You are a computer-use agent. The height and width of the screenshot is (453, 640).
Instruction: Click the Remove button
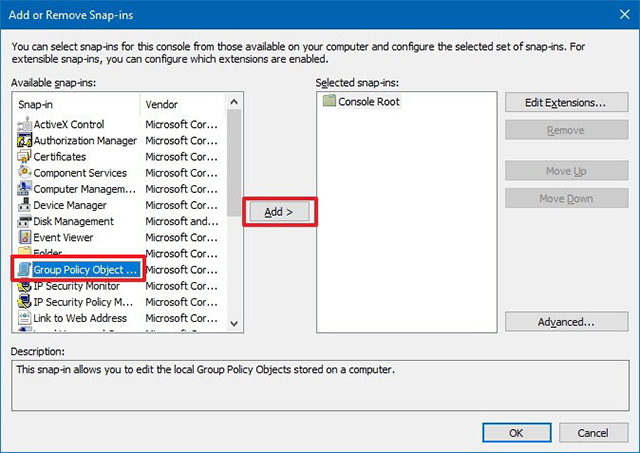click(x=566, y=130)
